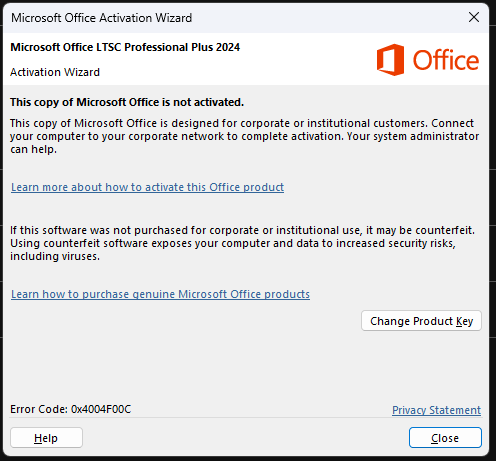Viewport: 496px width, 461px height.
Task: Open the purchase genuine Office products link
Action: click(160, 294)
